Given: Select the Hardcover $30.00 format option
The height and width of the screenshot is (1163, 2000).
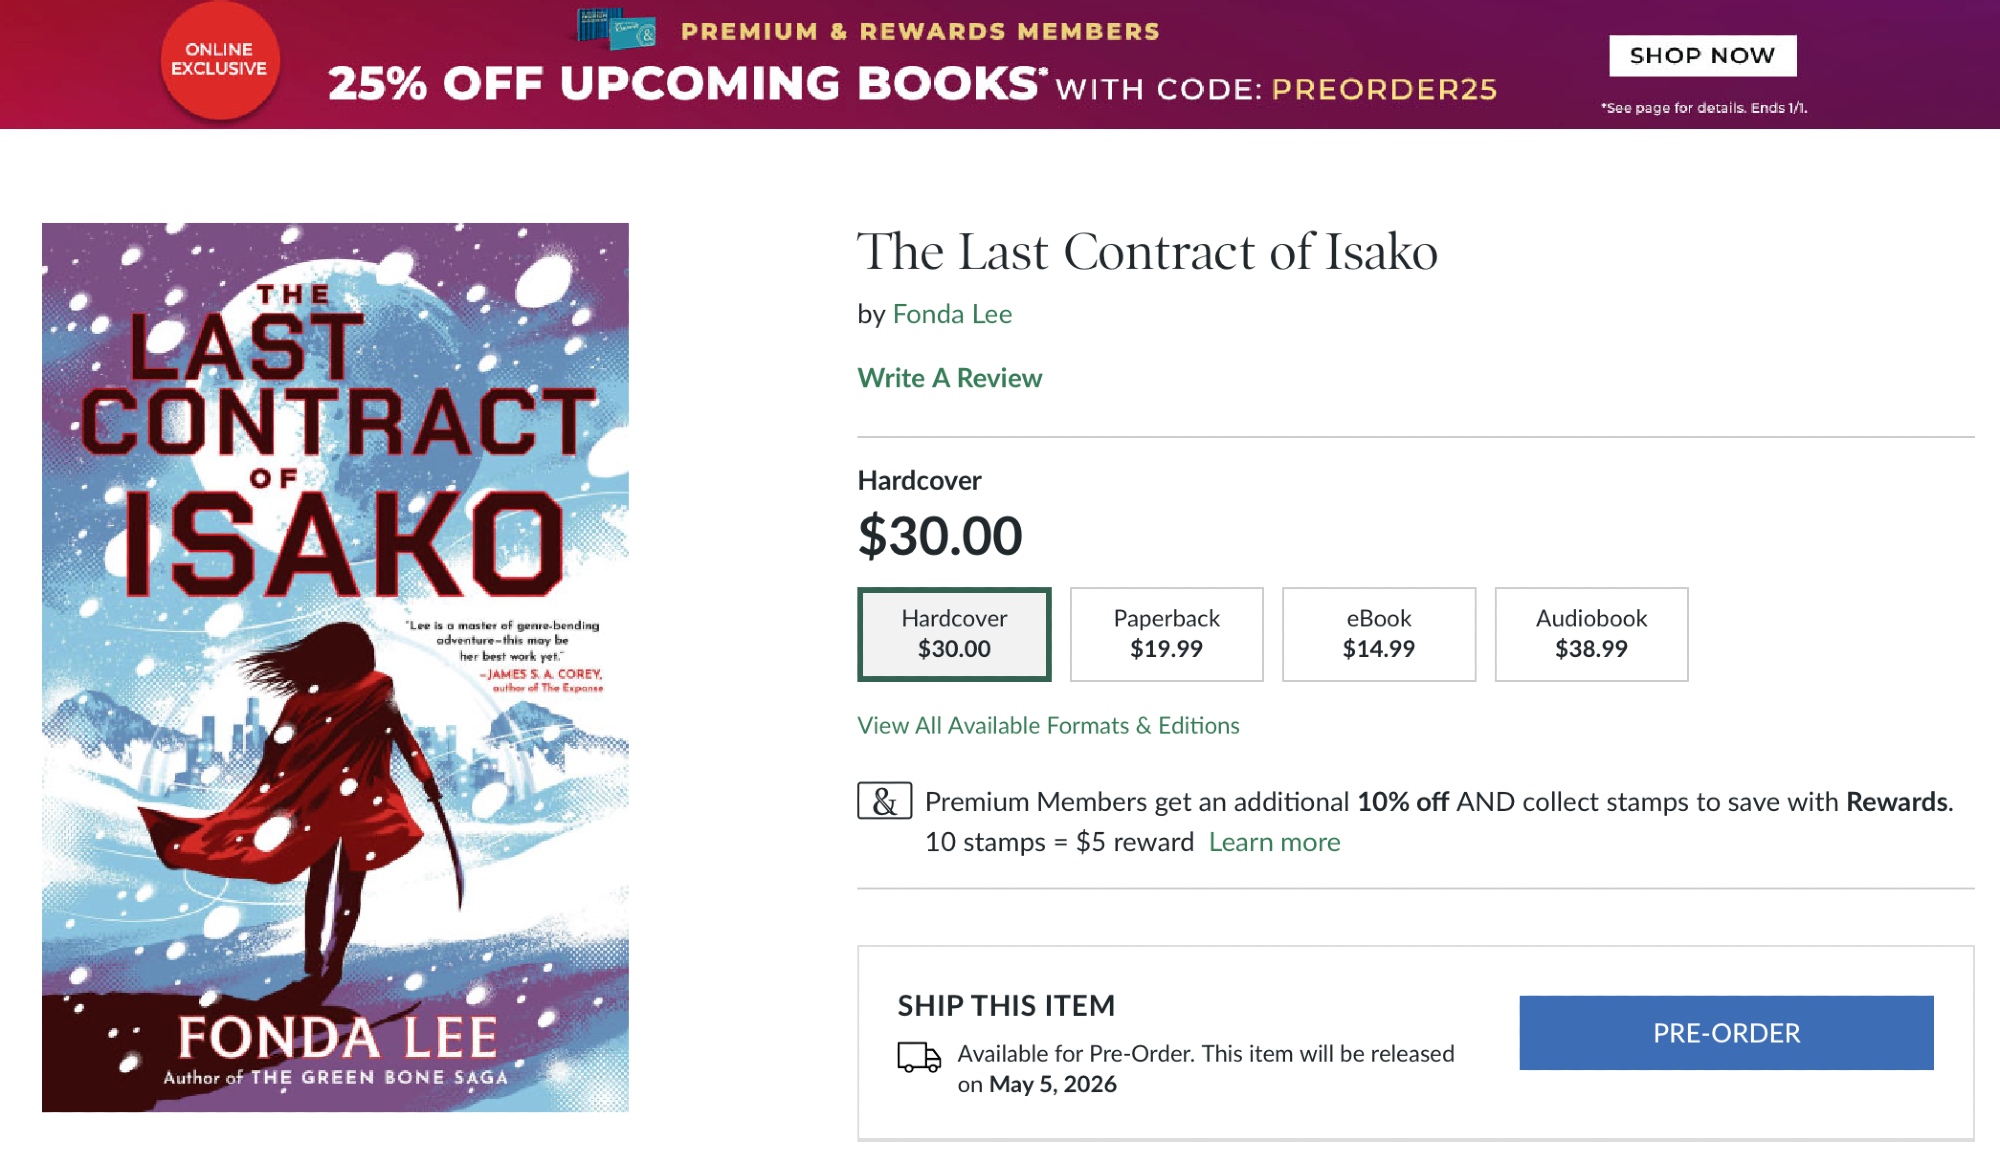Looking at the screenshot, I should click(x=954, y=634).
